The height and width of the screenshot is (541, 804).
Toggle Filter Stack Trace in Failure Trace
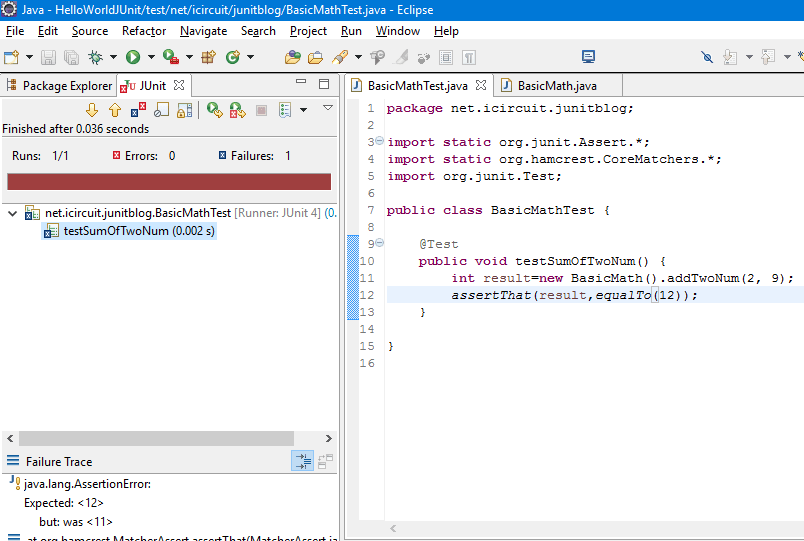pyautogui.click(x=303, y=462)
